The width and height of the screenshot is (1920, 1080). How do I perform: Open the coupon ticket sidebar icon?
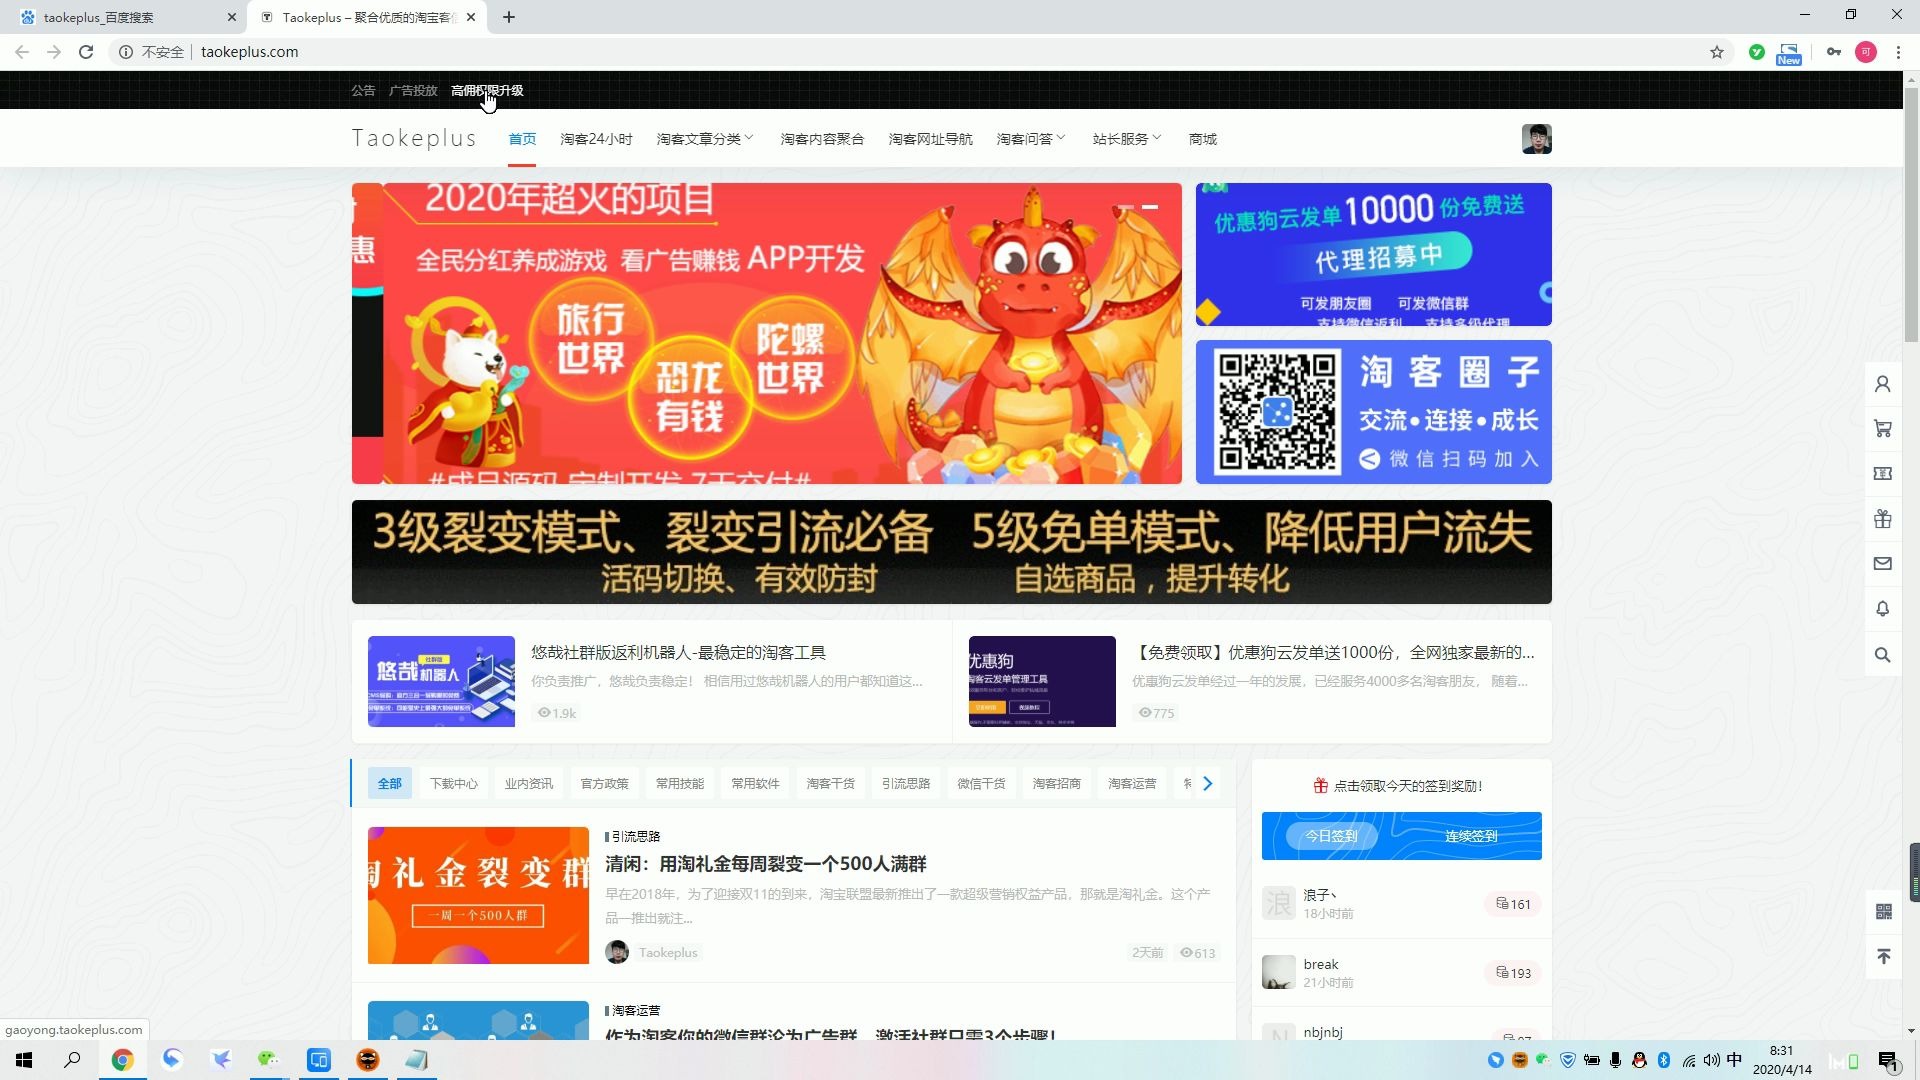pyautogui.click(x=1882, y=474)
